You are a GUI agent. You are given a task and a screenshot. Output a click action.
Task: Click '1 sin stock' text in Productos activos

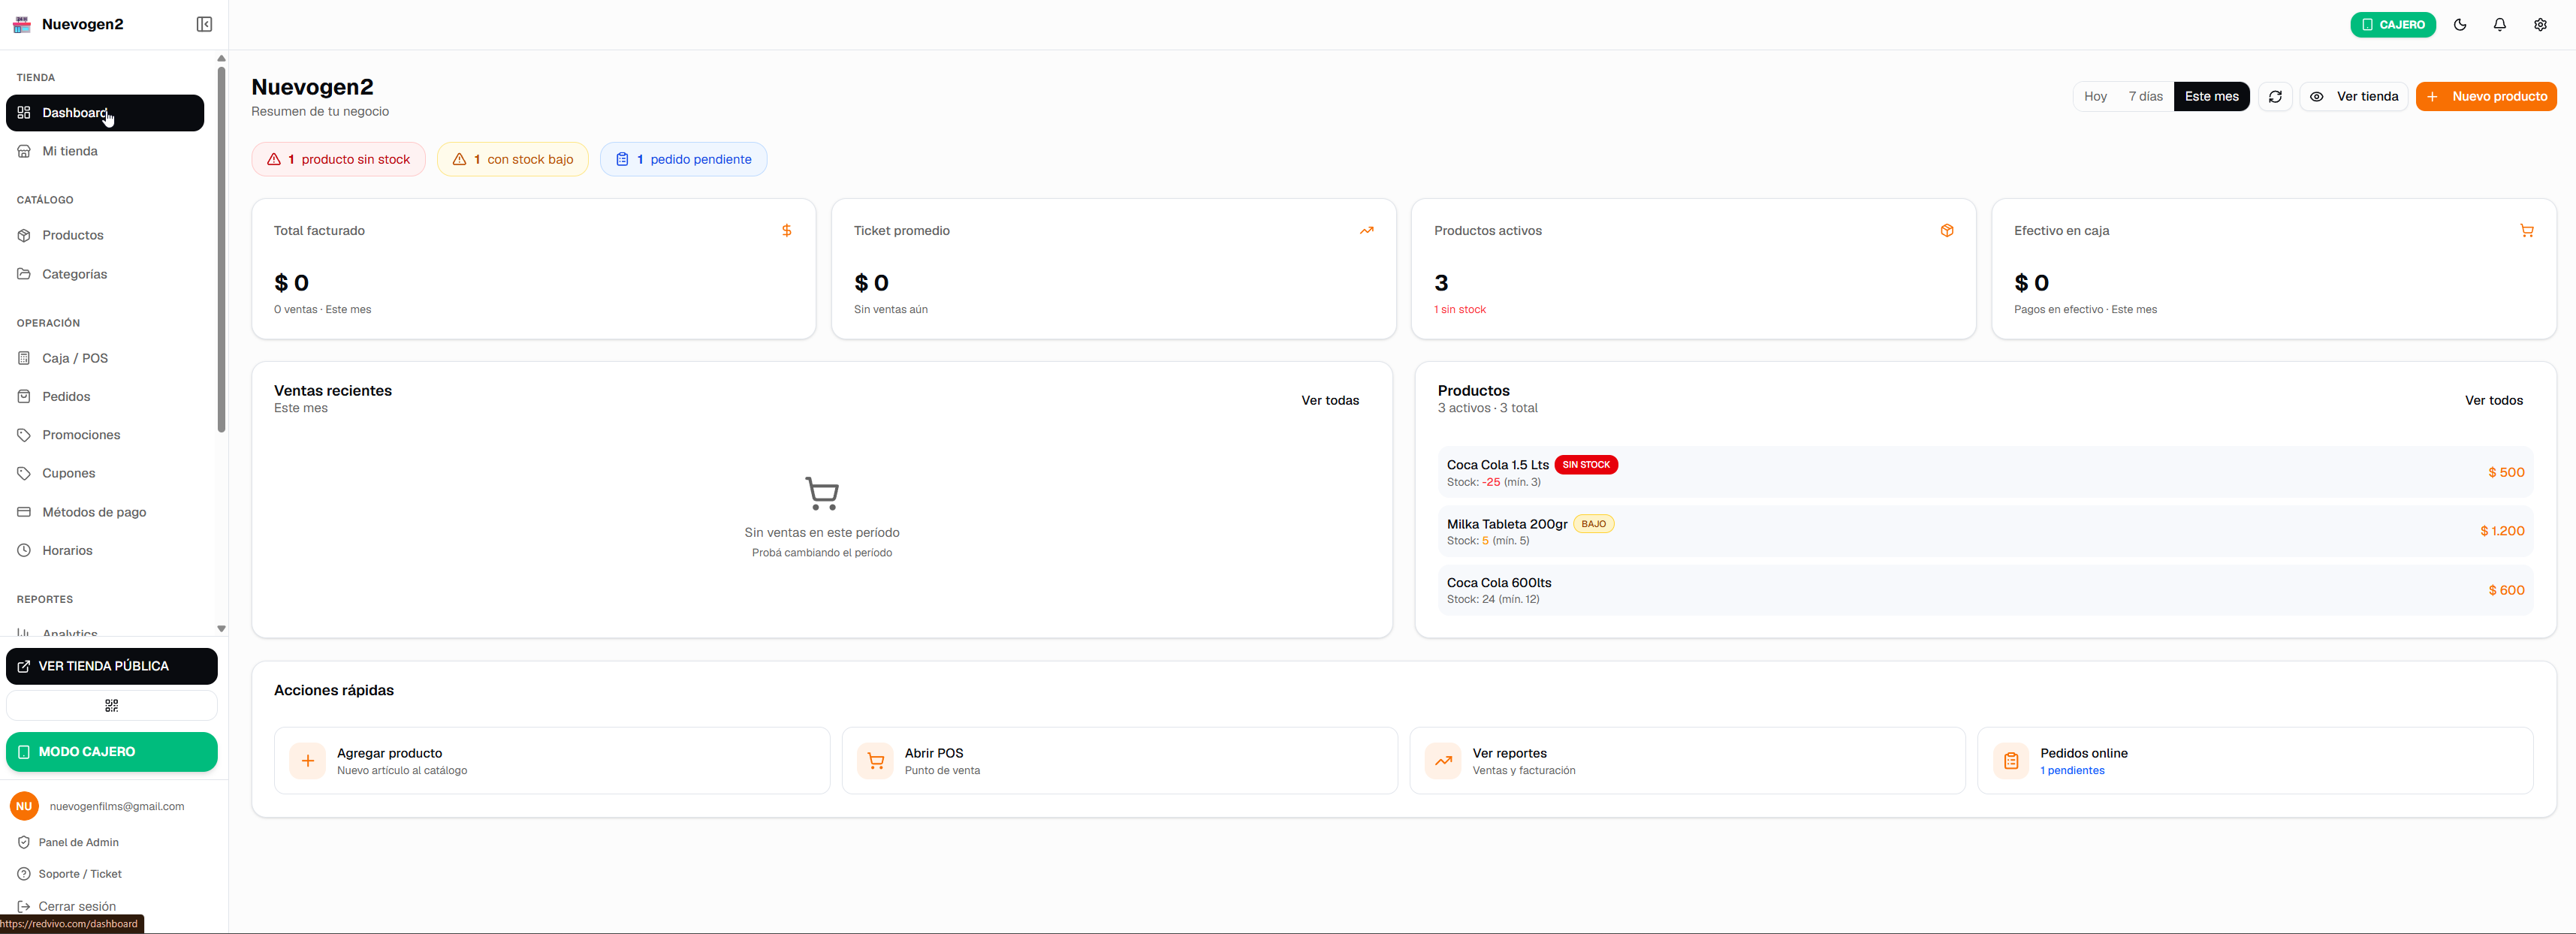tap(1460, 309)
